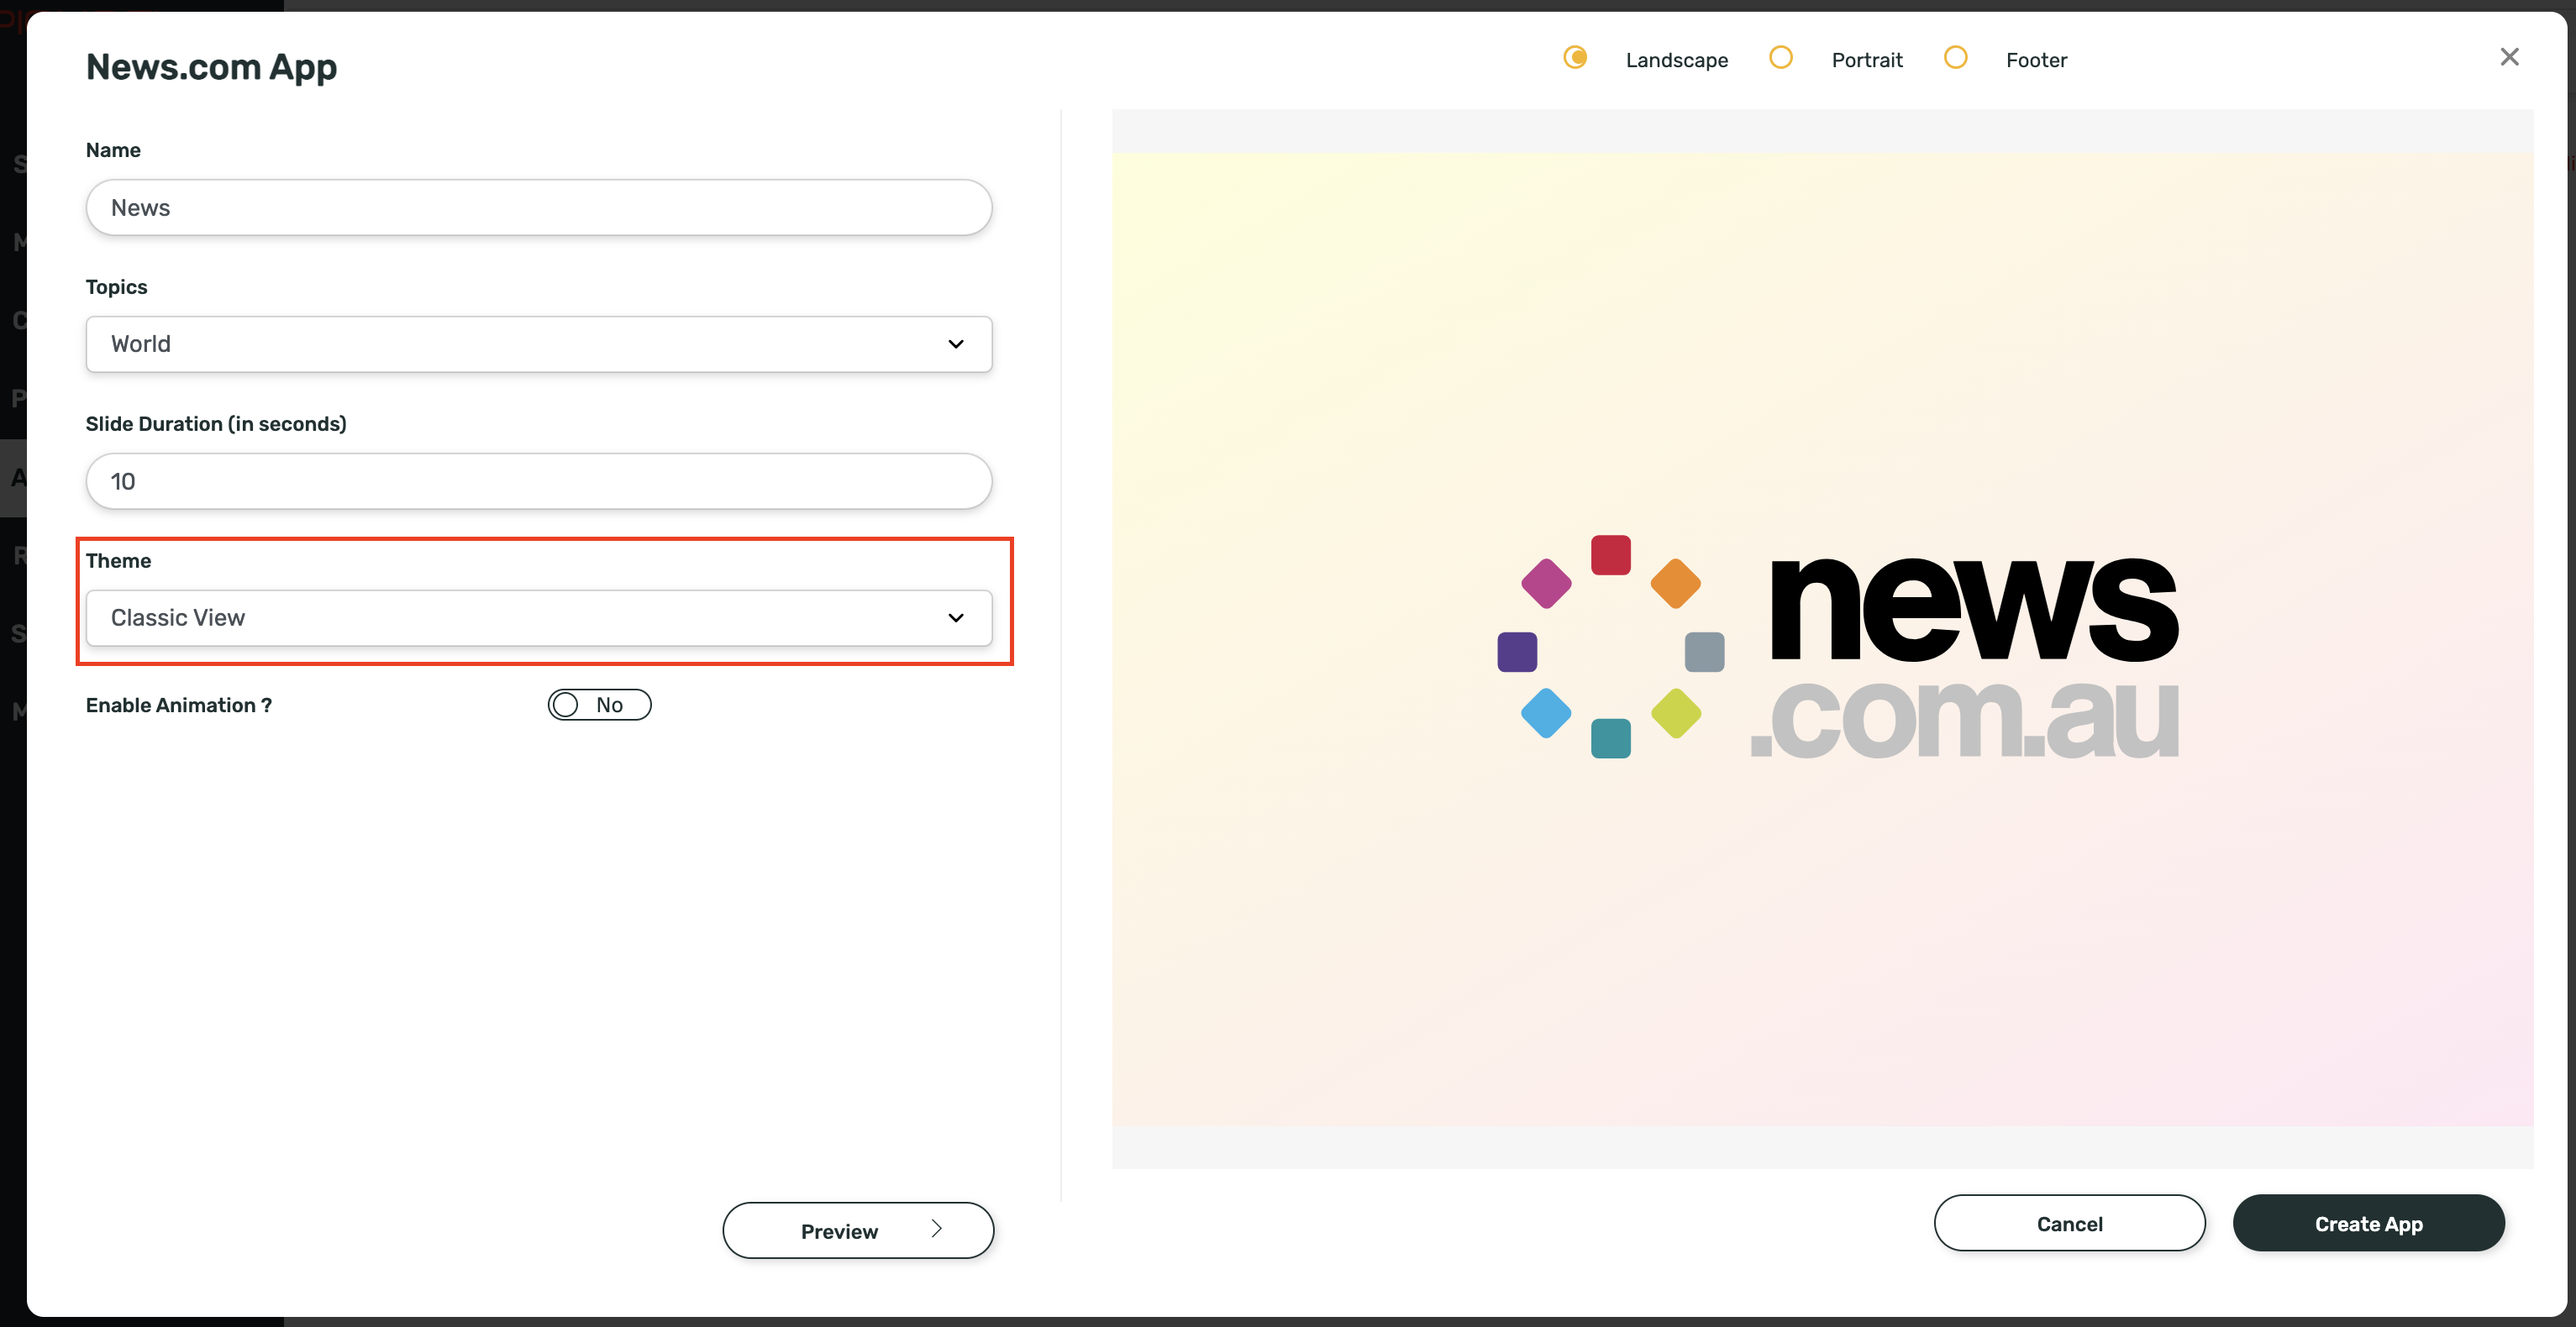Open the Topics dropdown showing World
The height and width of the screenshot is (1327, 2576).
click(538, 344)
